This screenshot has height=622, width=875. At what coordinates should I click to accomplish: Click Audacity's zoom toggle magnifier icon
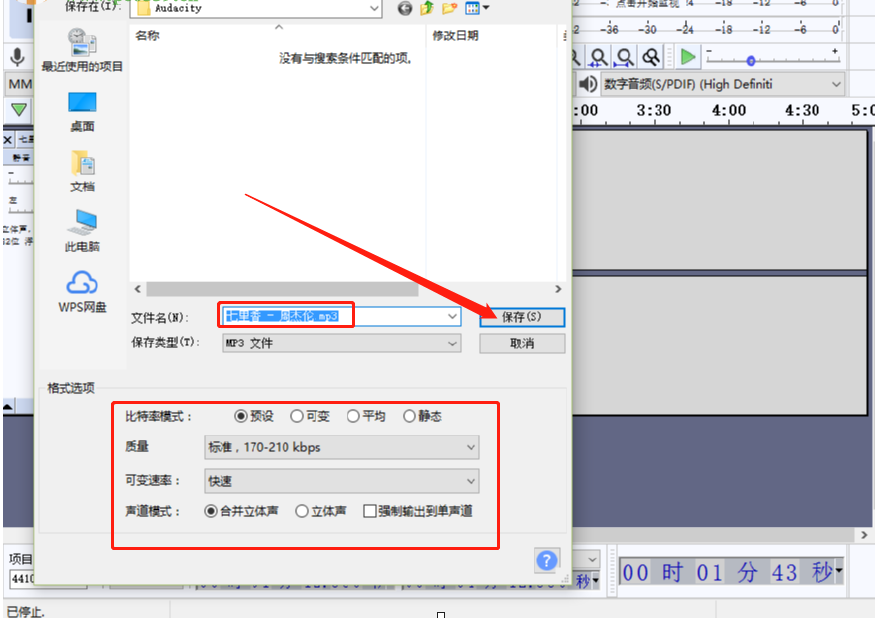point(651,57)
